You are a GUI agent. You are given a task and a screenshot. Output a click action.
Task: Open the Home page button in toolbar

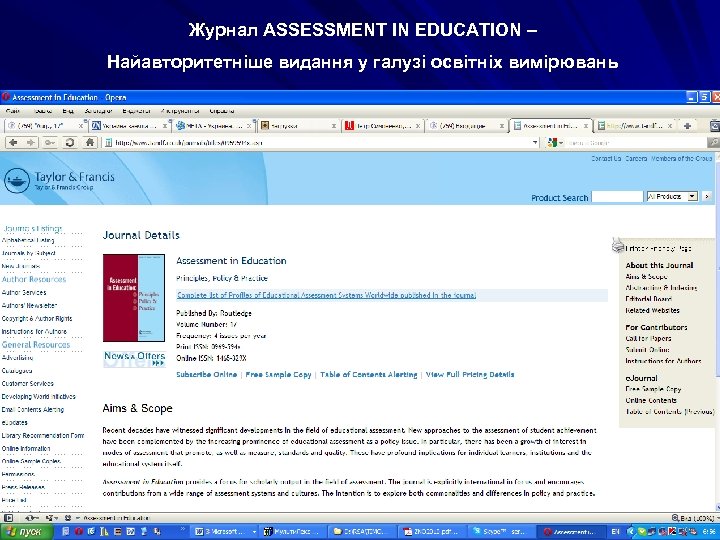(90, 143)
